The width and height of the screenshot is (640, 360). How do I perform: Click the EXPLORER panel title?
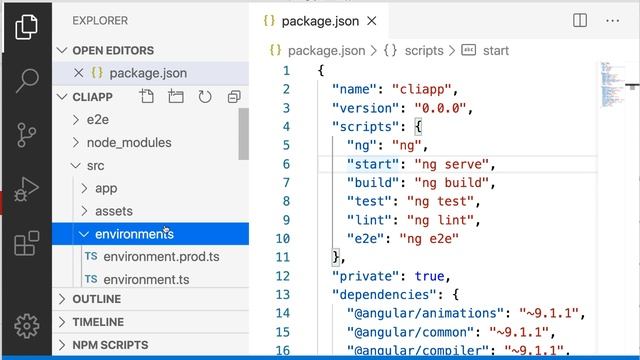pyautogui.click(x=100, y=21)
